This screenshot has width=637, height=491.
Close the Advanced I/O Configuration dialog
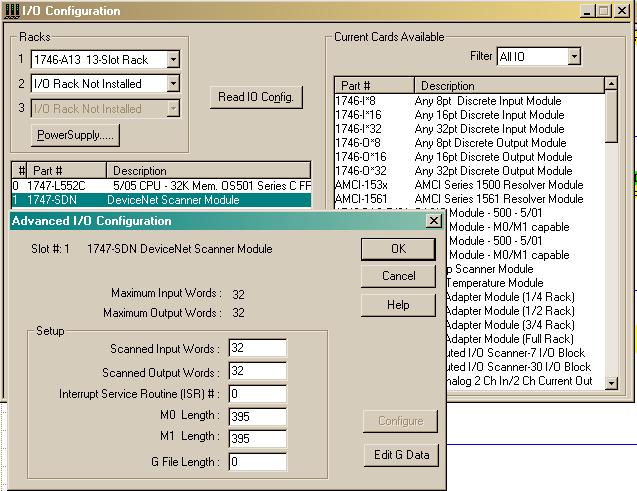434,221
